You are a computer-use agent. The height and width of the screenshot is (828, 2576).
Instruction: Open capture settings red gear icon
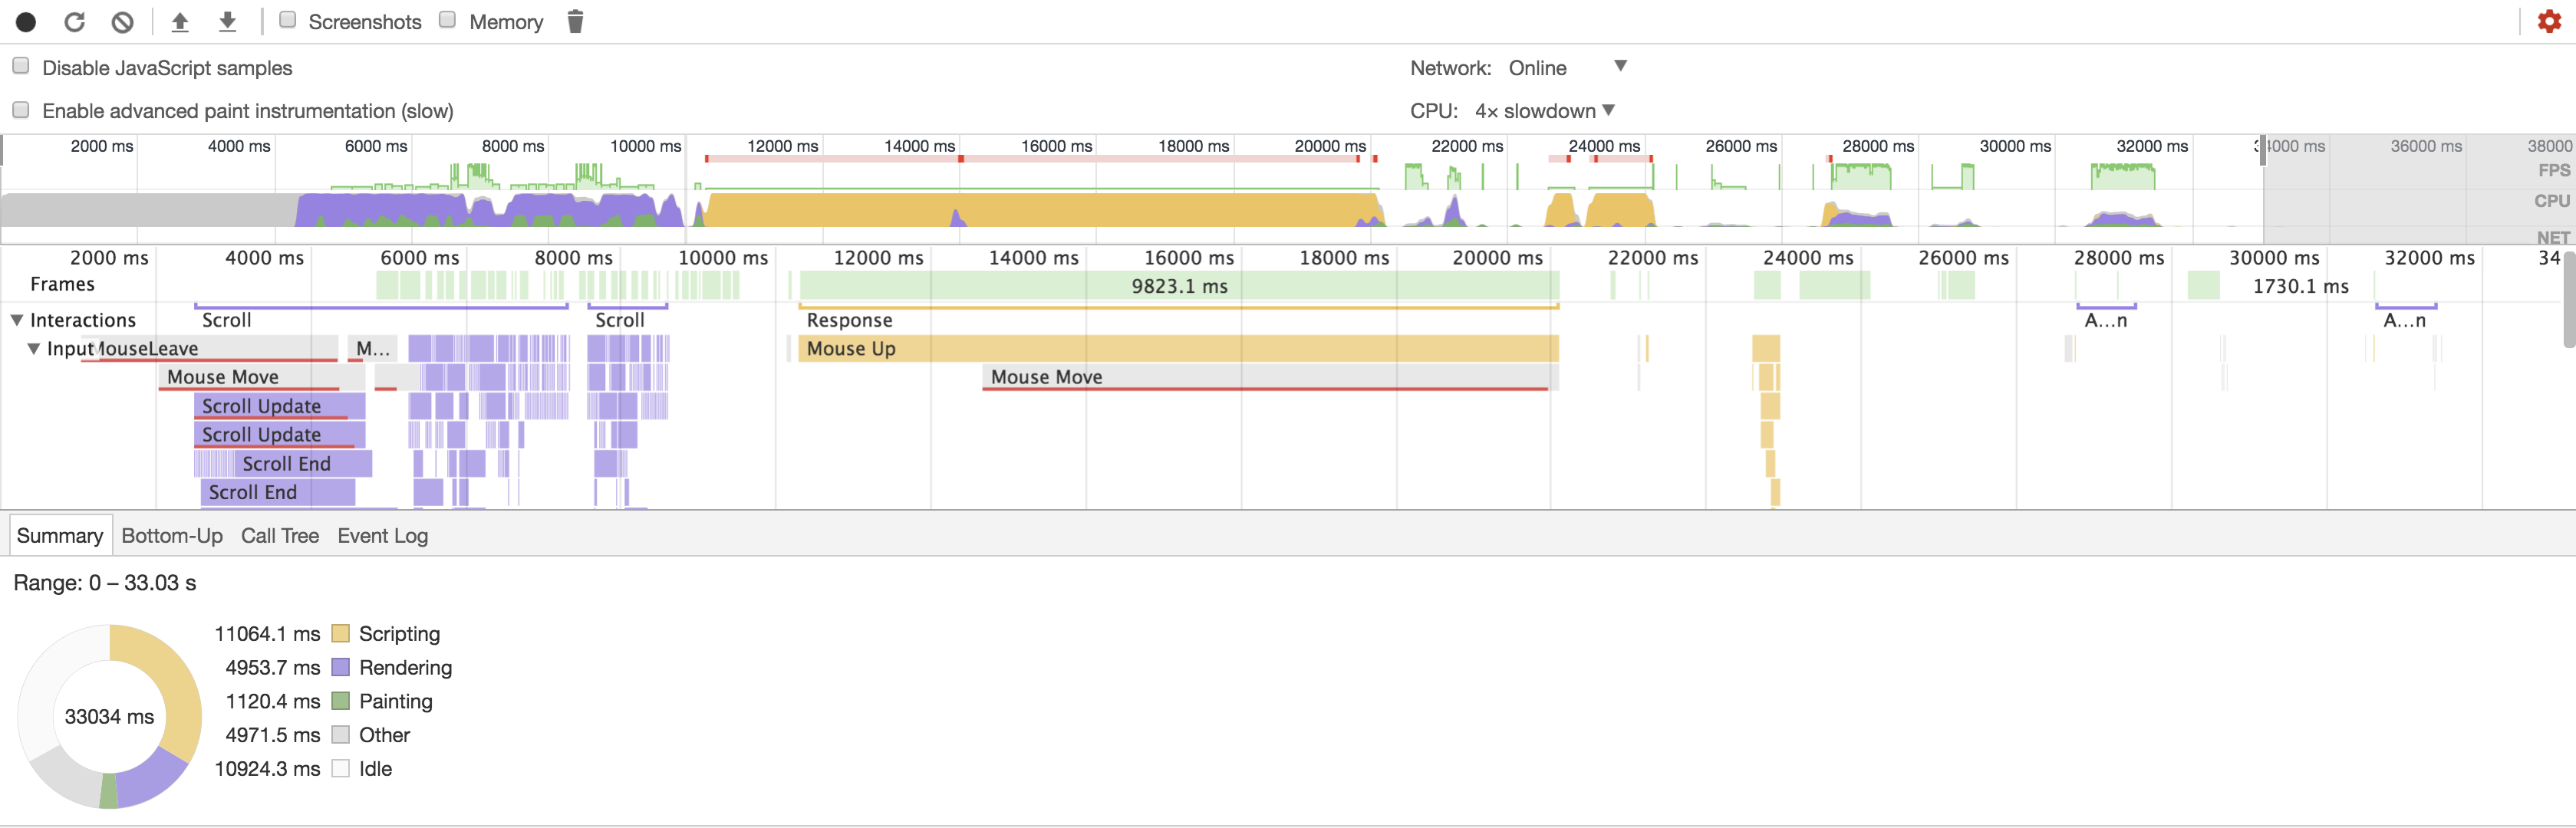tap(2549, 21)
